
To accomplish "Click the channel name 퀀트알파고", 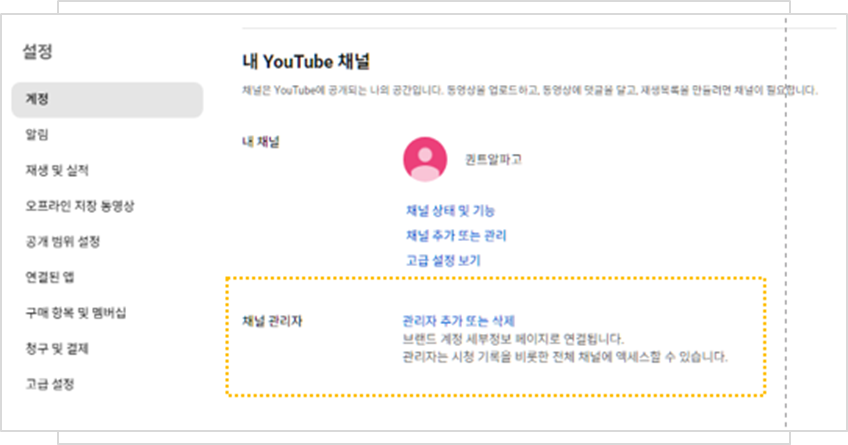I will tap(493, 160).
